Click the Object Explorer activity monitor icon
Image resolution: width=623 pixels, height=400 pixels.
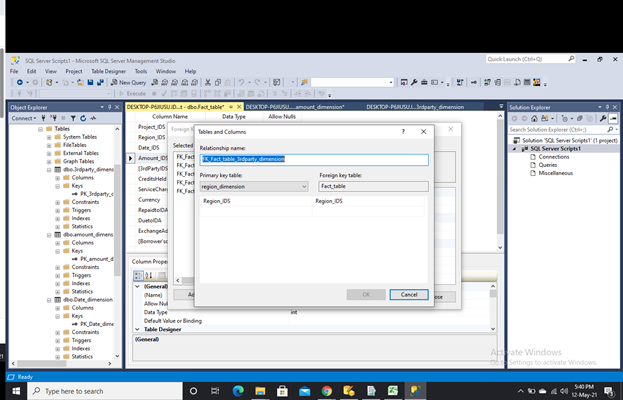93,118
